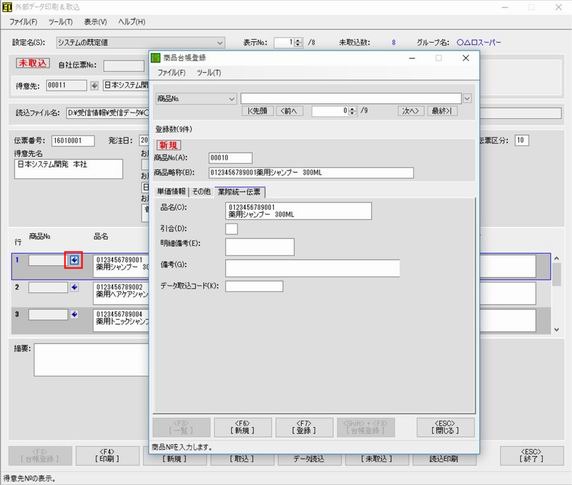572x485 pixels.
Task: Open the 表示(V) menu
Action: point(95,22)
